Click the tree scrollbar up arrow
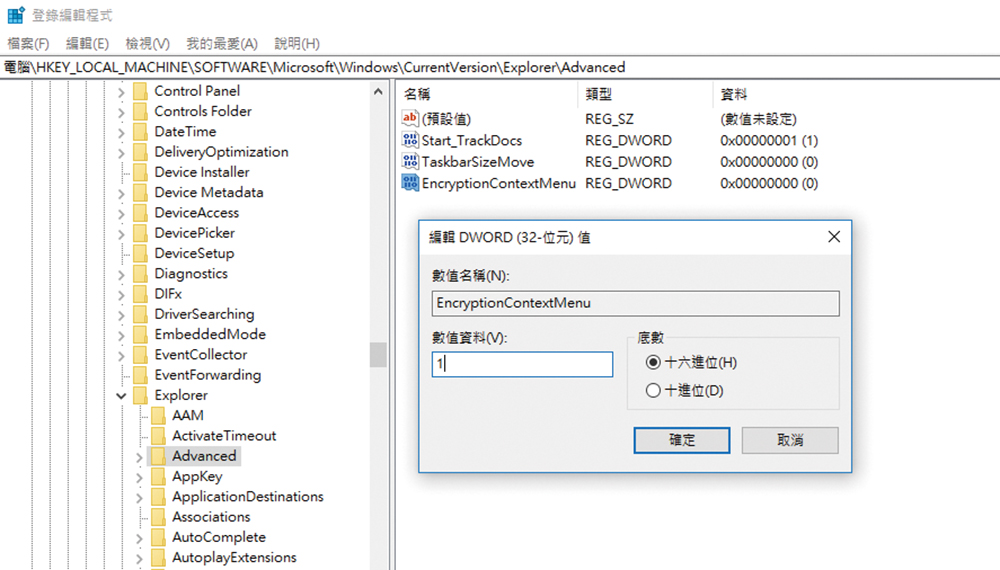 (x=378, y=92)
